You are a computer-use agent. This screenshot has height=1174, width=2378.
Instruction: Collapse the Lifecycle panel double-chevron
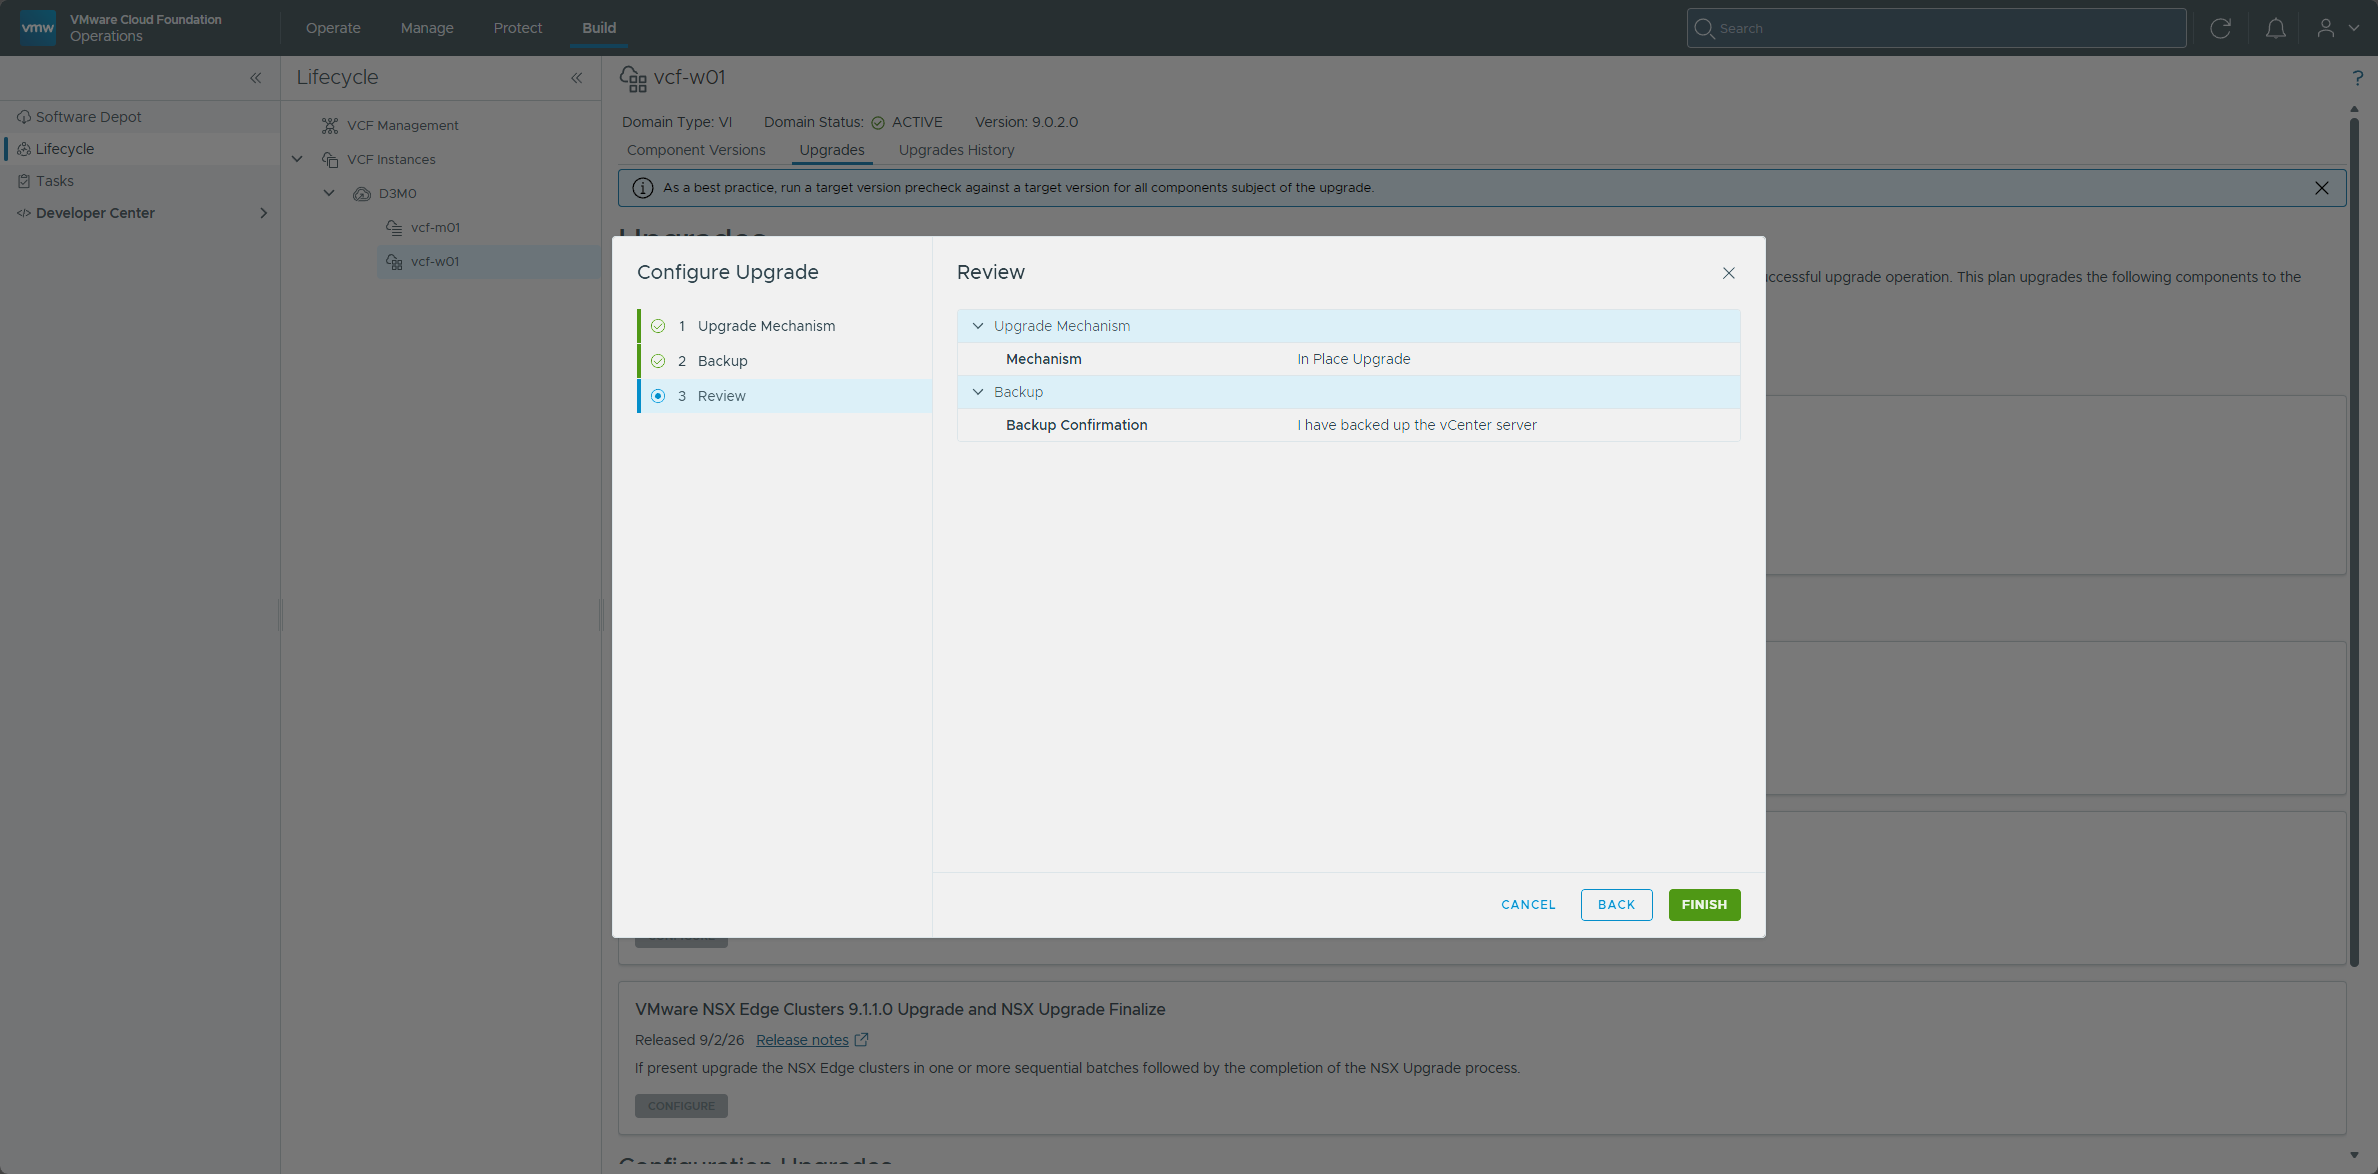tap(576, 78)
